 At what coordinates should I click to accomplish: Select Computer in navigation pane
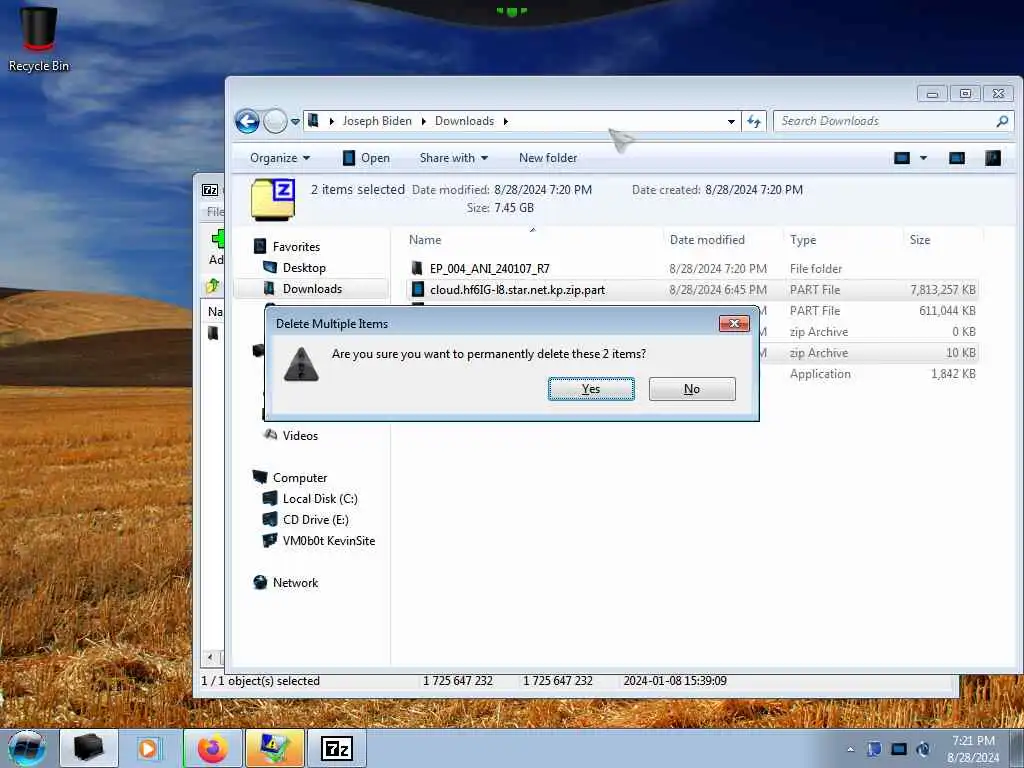[x=300, y=478]
